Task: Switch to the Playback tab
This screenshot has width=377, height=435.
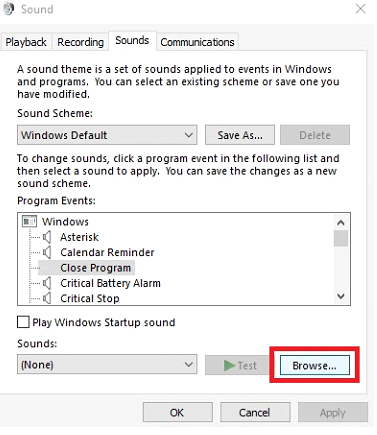Action: coord(26,42)
